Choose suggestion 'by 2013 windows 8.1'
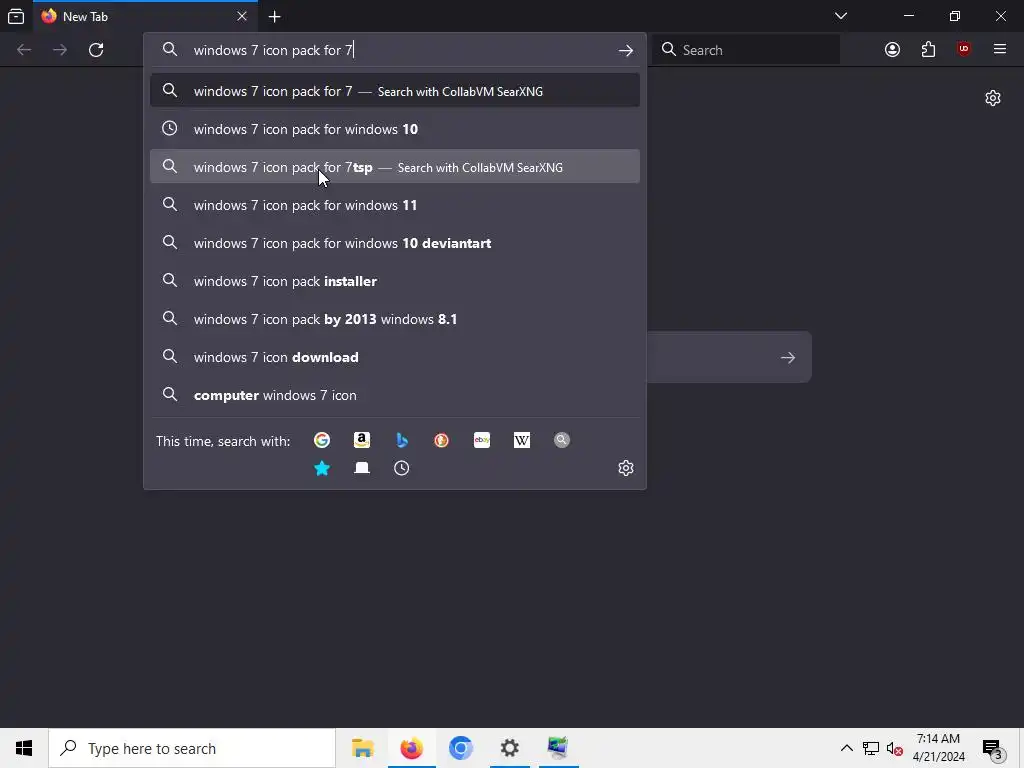Screen dimensions: 1024x768 click(x=394, y=319)
